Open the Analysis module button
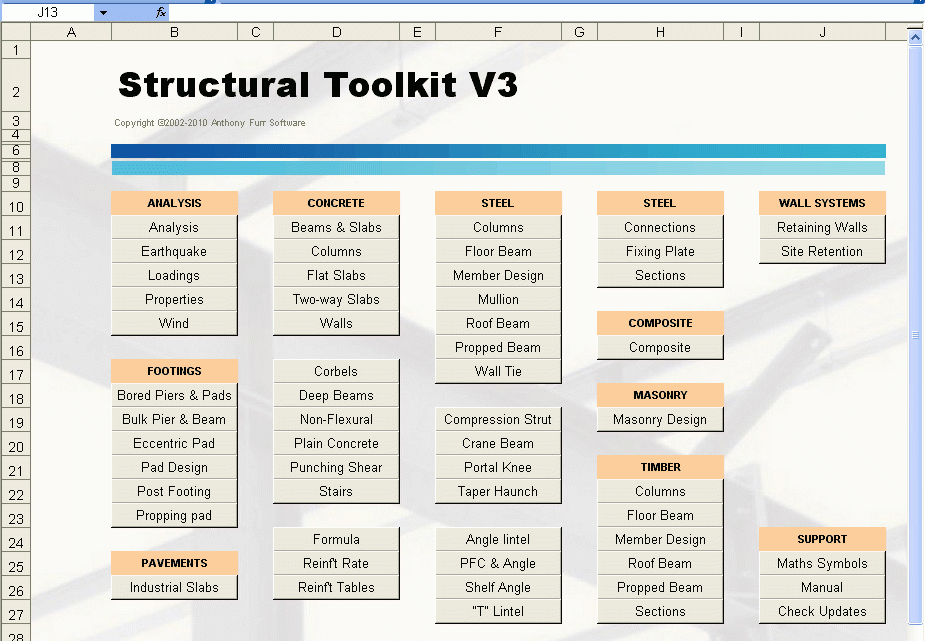The image size is (925, 641). pyautogui.click(x=174, y=228)
